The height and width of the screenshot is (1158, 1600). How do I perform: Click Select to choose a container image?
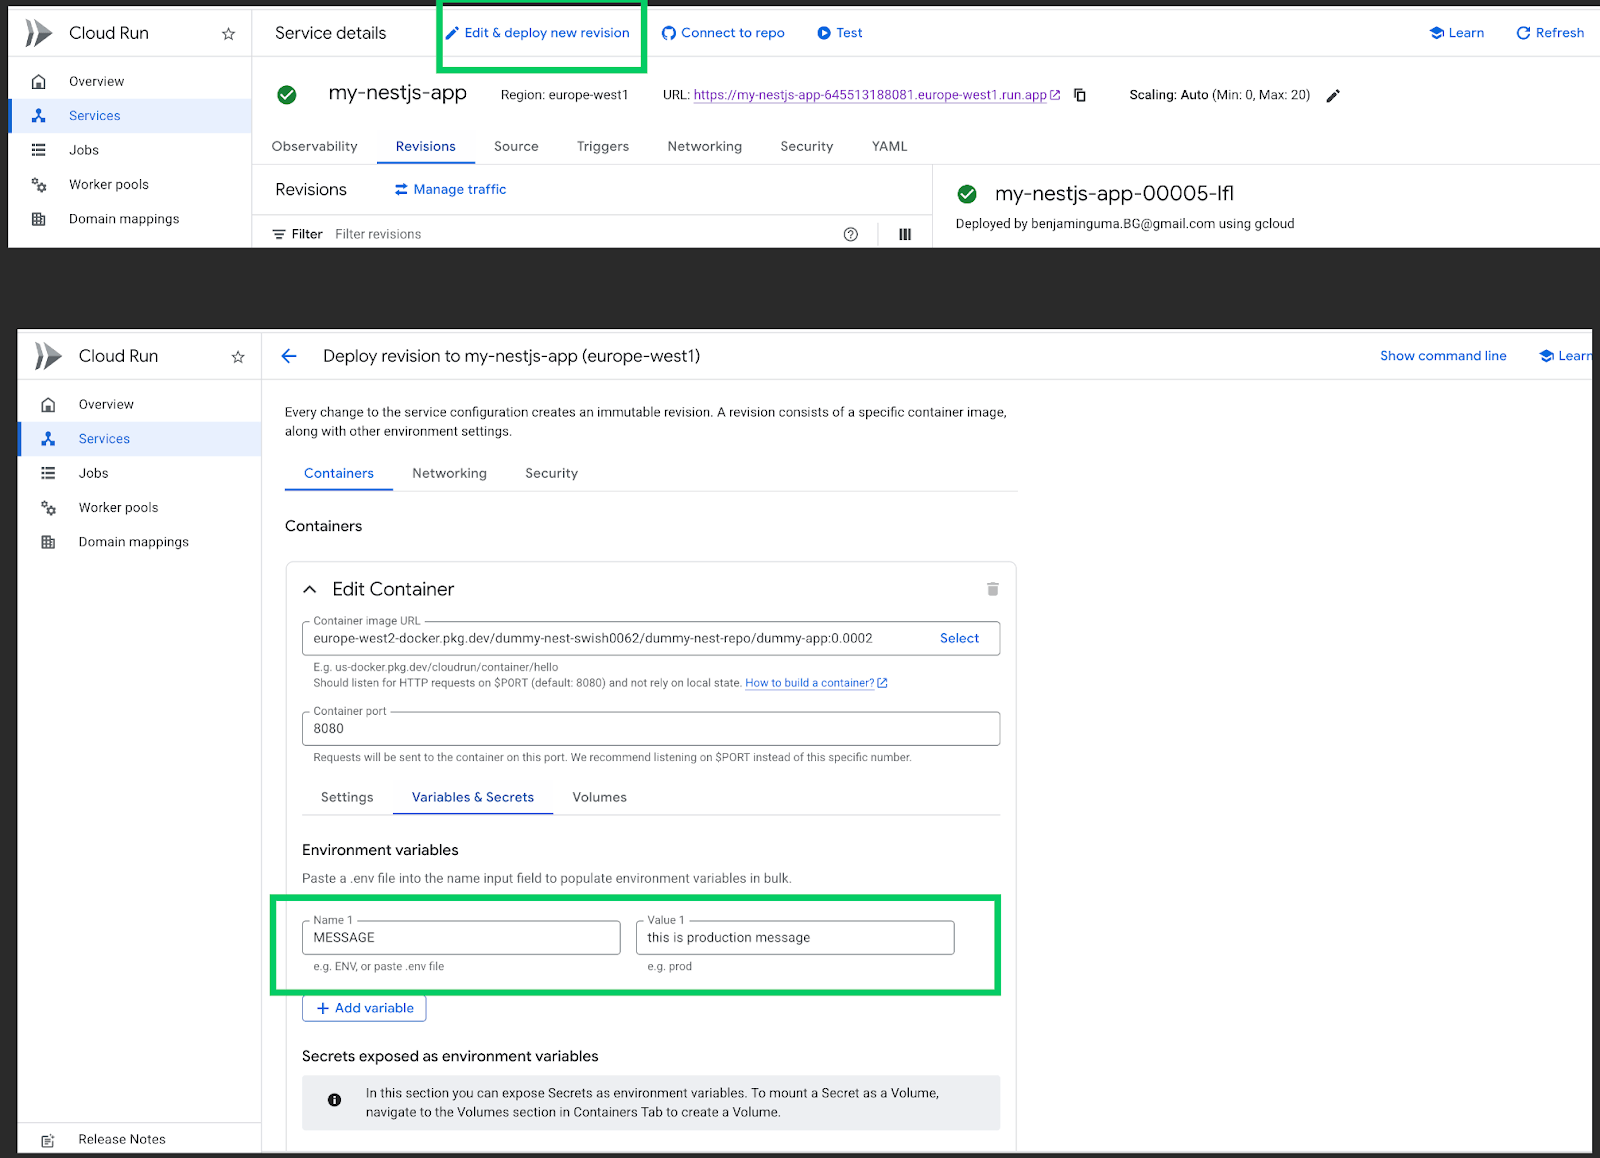[959, 638]
